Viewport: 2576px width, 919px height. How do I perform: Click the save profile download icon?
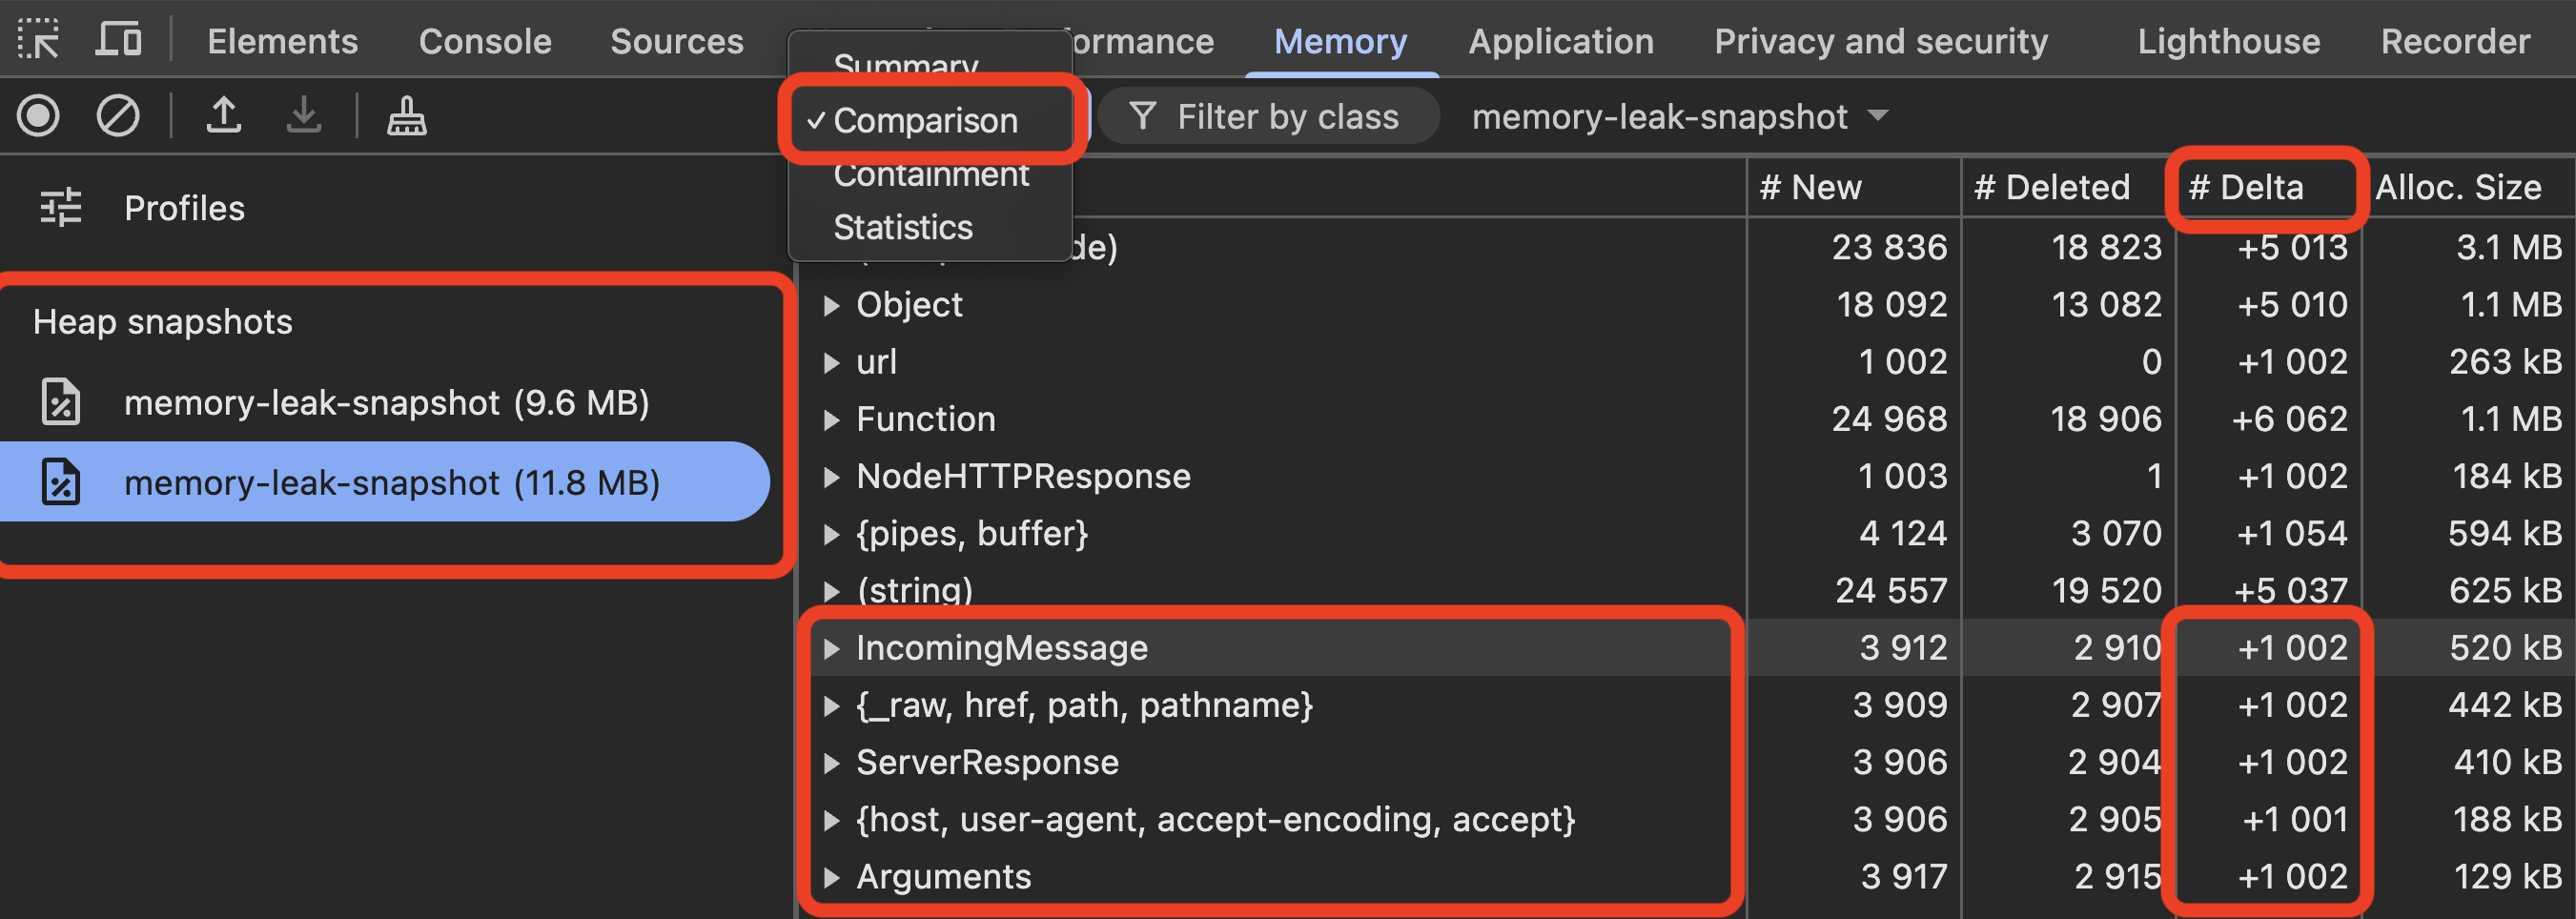(x=304, y=116)
